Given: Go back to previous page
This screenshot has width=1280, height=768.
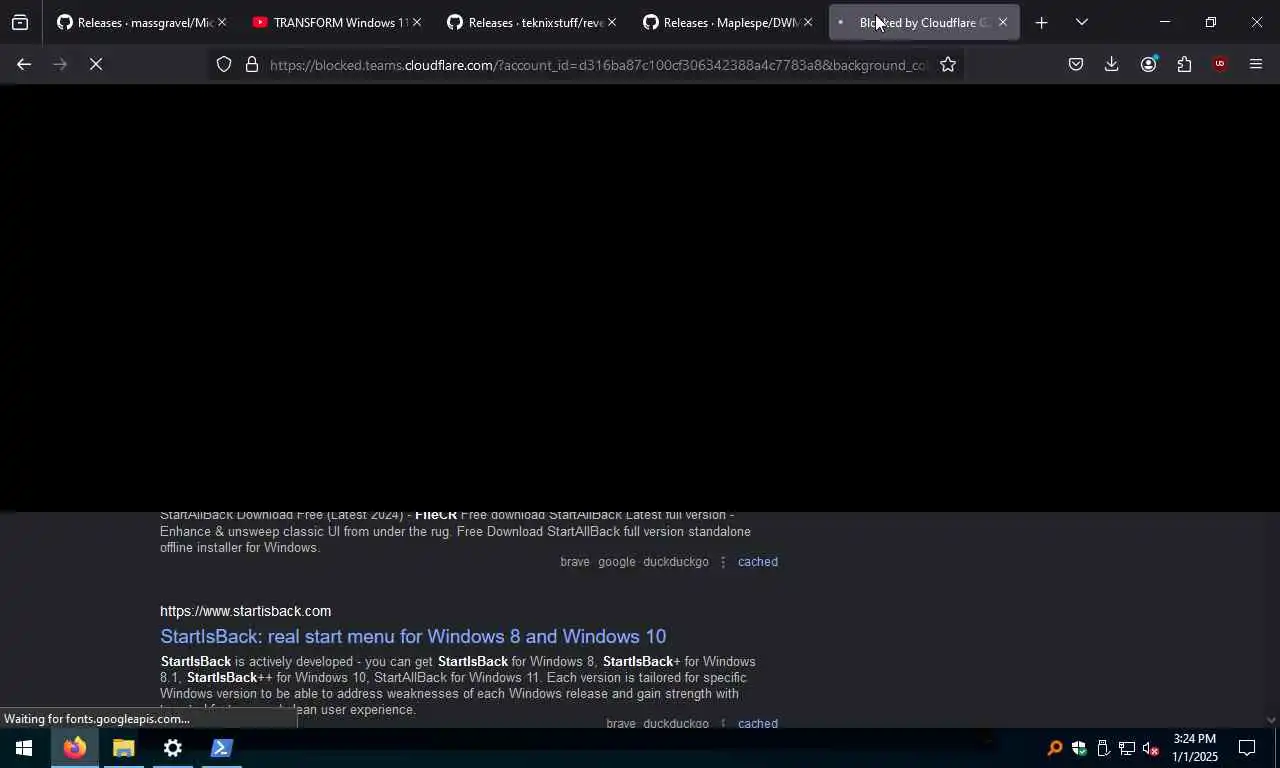Looking at the screenshot, I should pos(24,64).
